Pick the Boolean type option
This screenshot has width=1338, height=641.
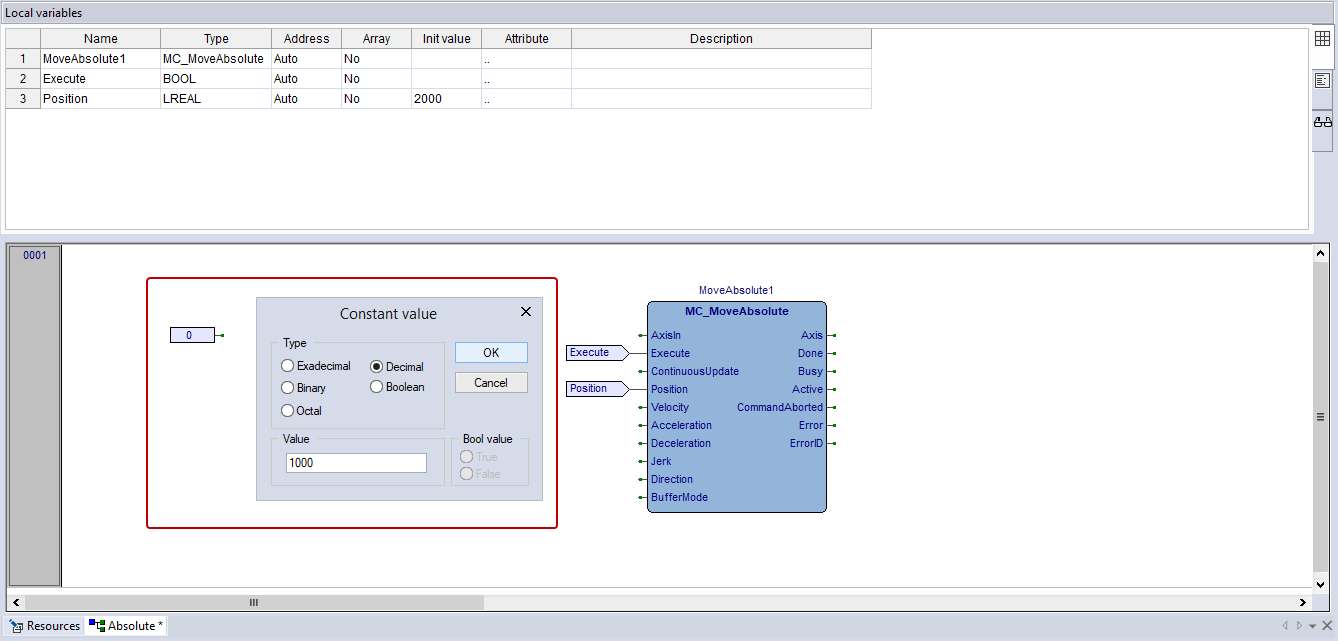pyautogui.click(x=377, y=387)
